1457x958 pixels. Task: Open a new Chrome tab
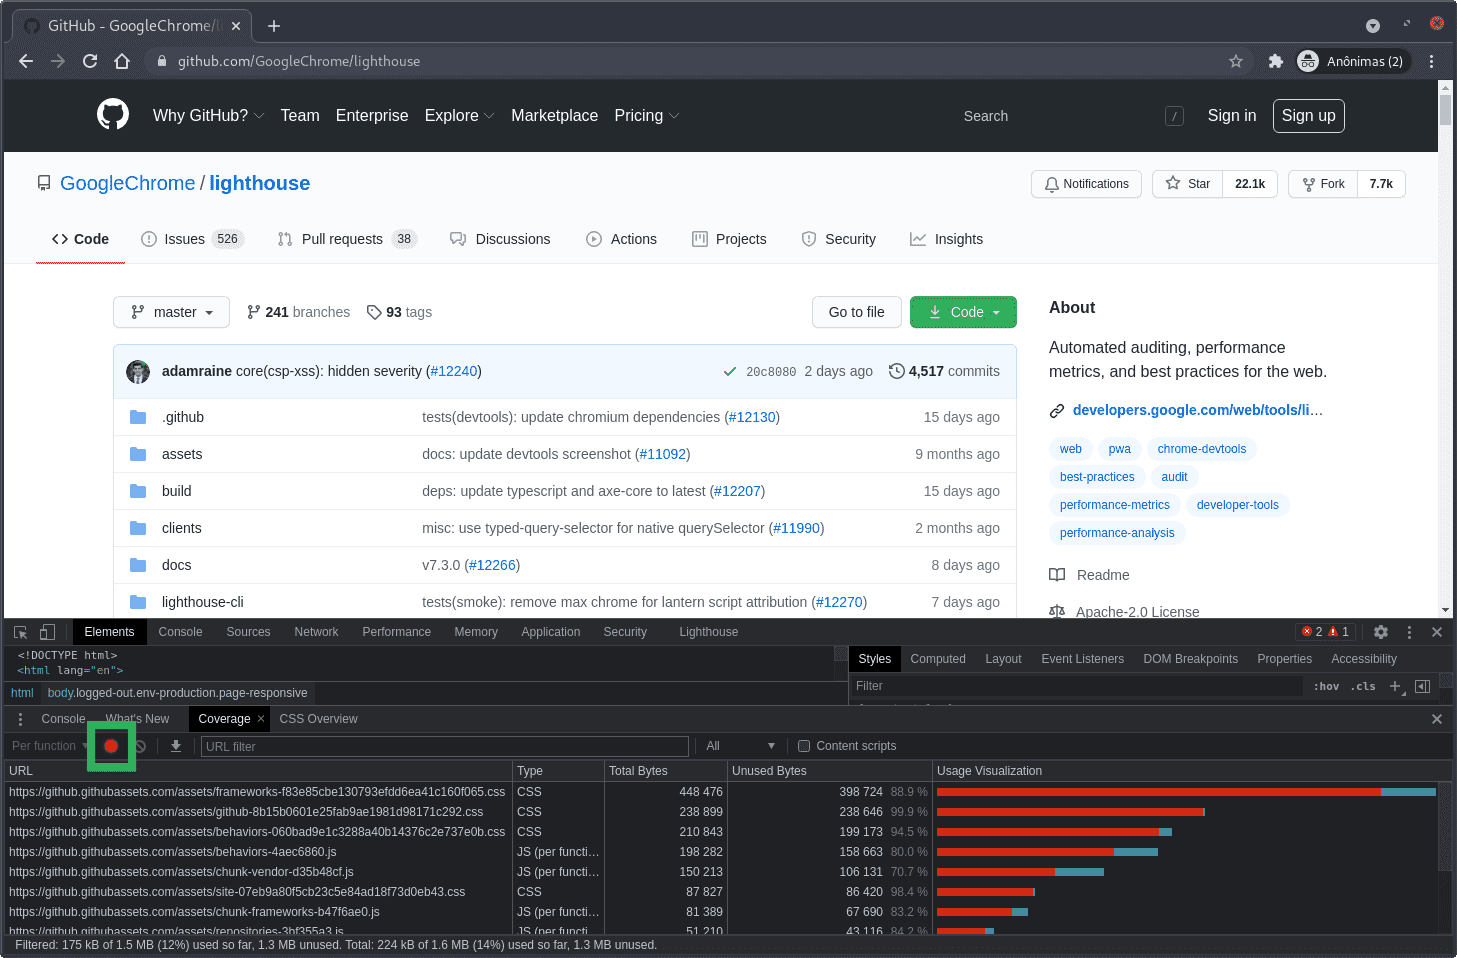(x=274, y=26)
